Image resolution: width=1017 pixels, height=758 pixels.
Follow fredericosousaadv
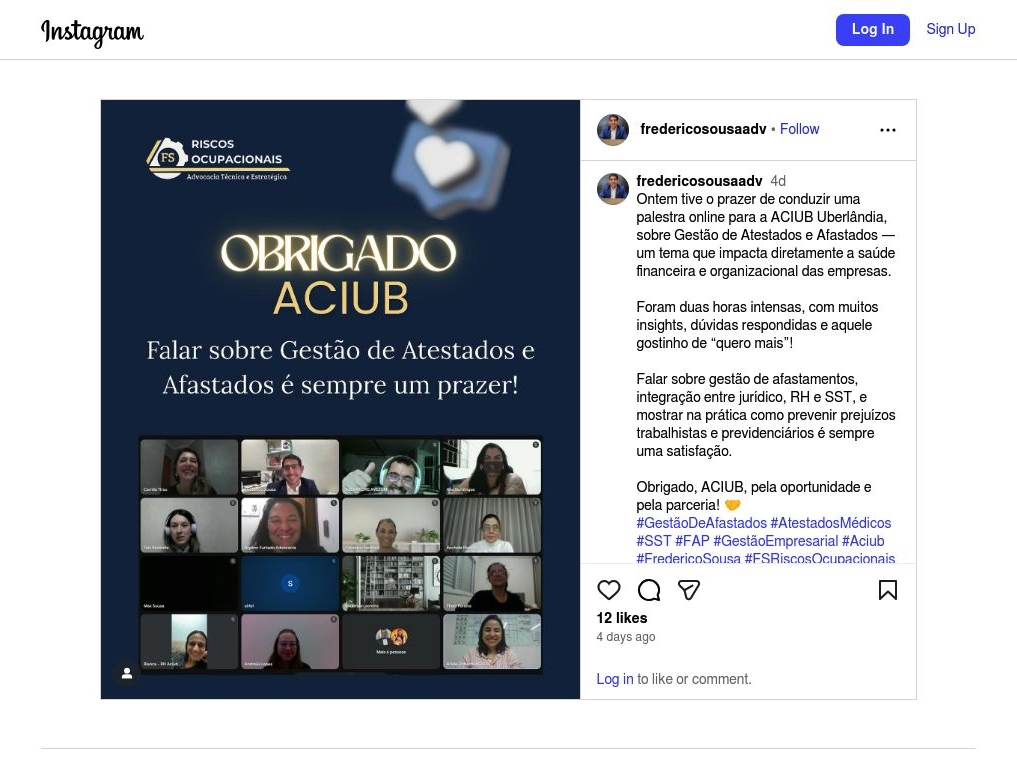[x=799, y=129]
